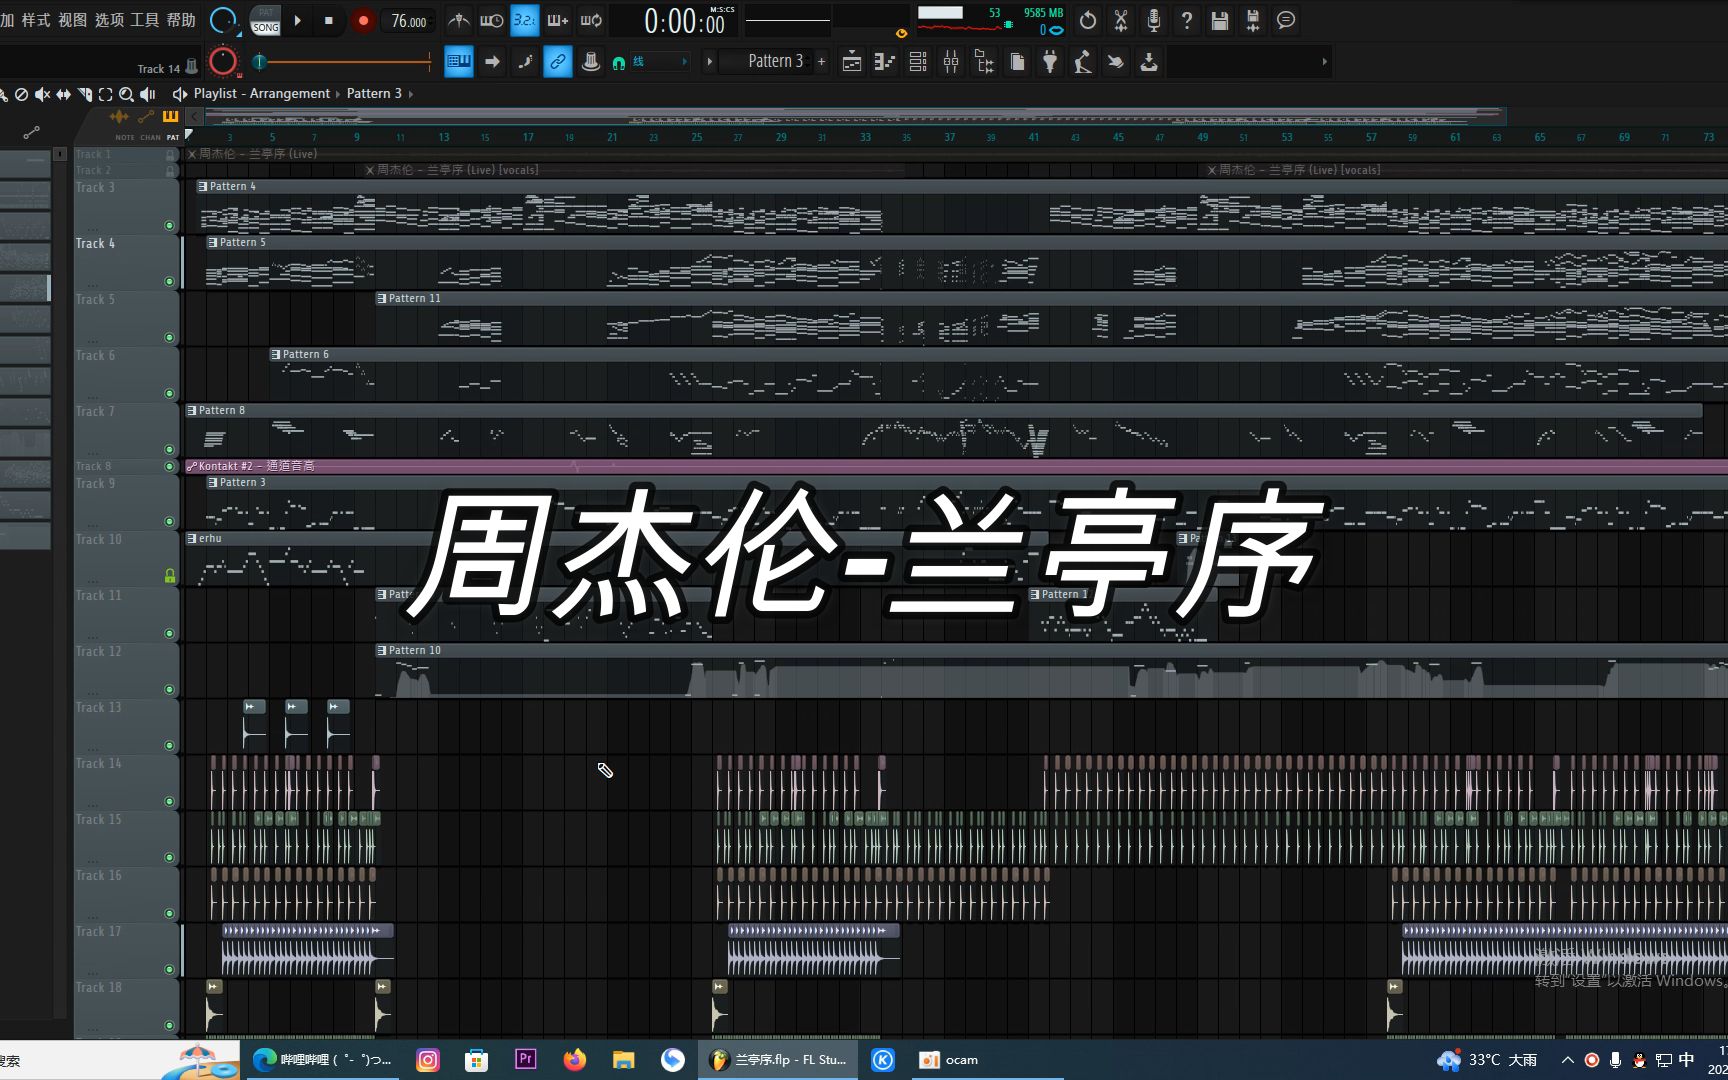This screenshot has width=1728, height=1080.
Task: Open the audio editor scissors icon
Action: click(1121, 20)
